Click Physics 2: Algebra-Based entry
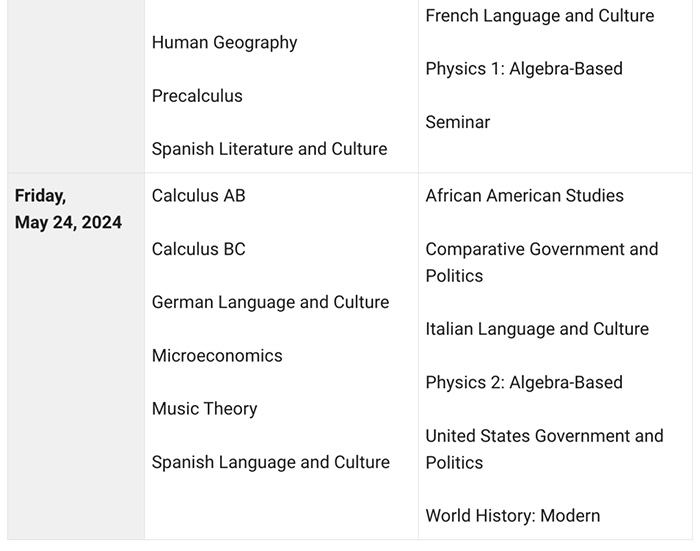700x551 pixels. pyautogui.click(x=523, y=383)
